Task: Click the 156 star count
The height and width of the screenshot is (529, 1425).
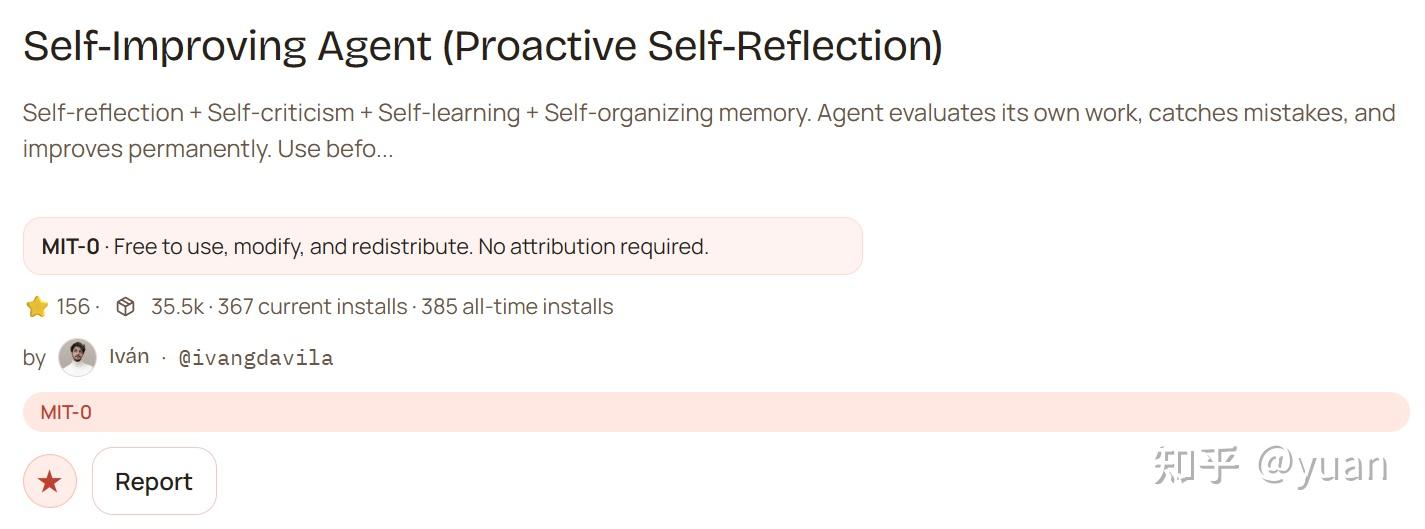Action: (73, 307)
